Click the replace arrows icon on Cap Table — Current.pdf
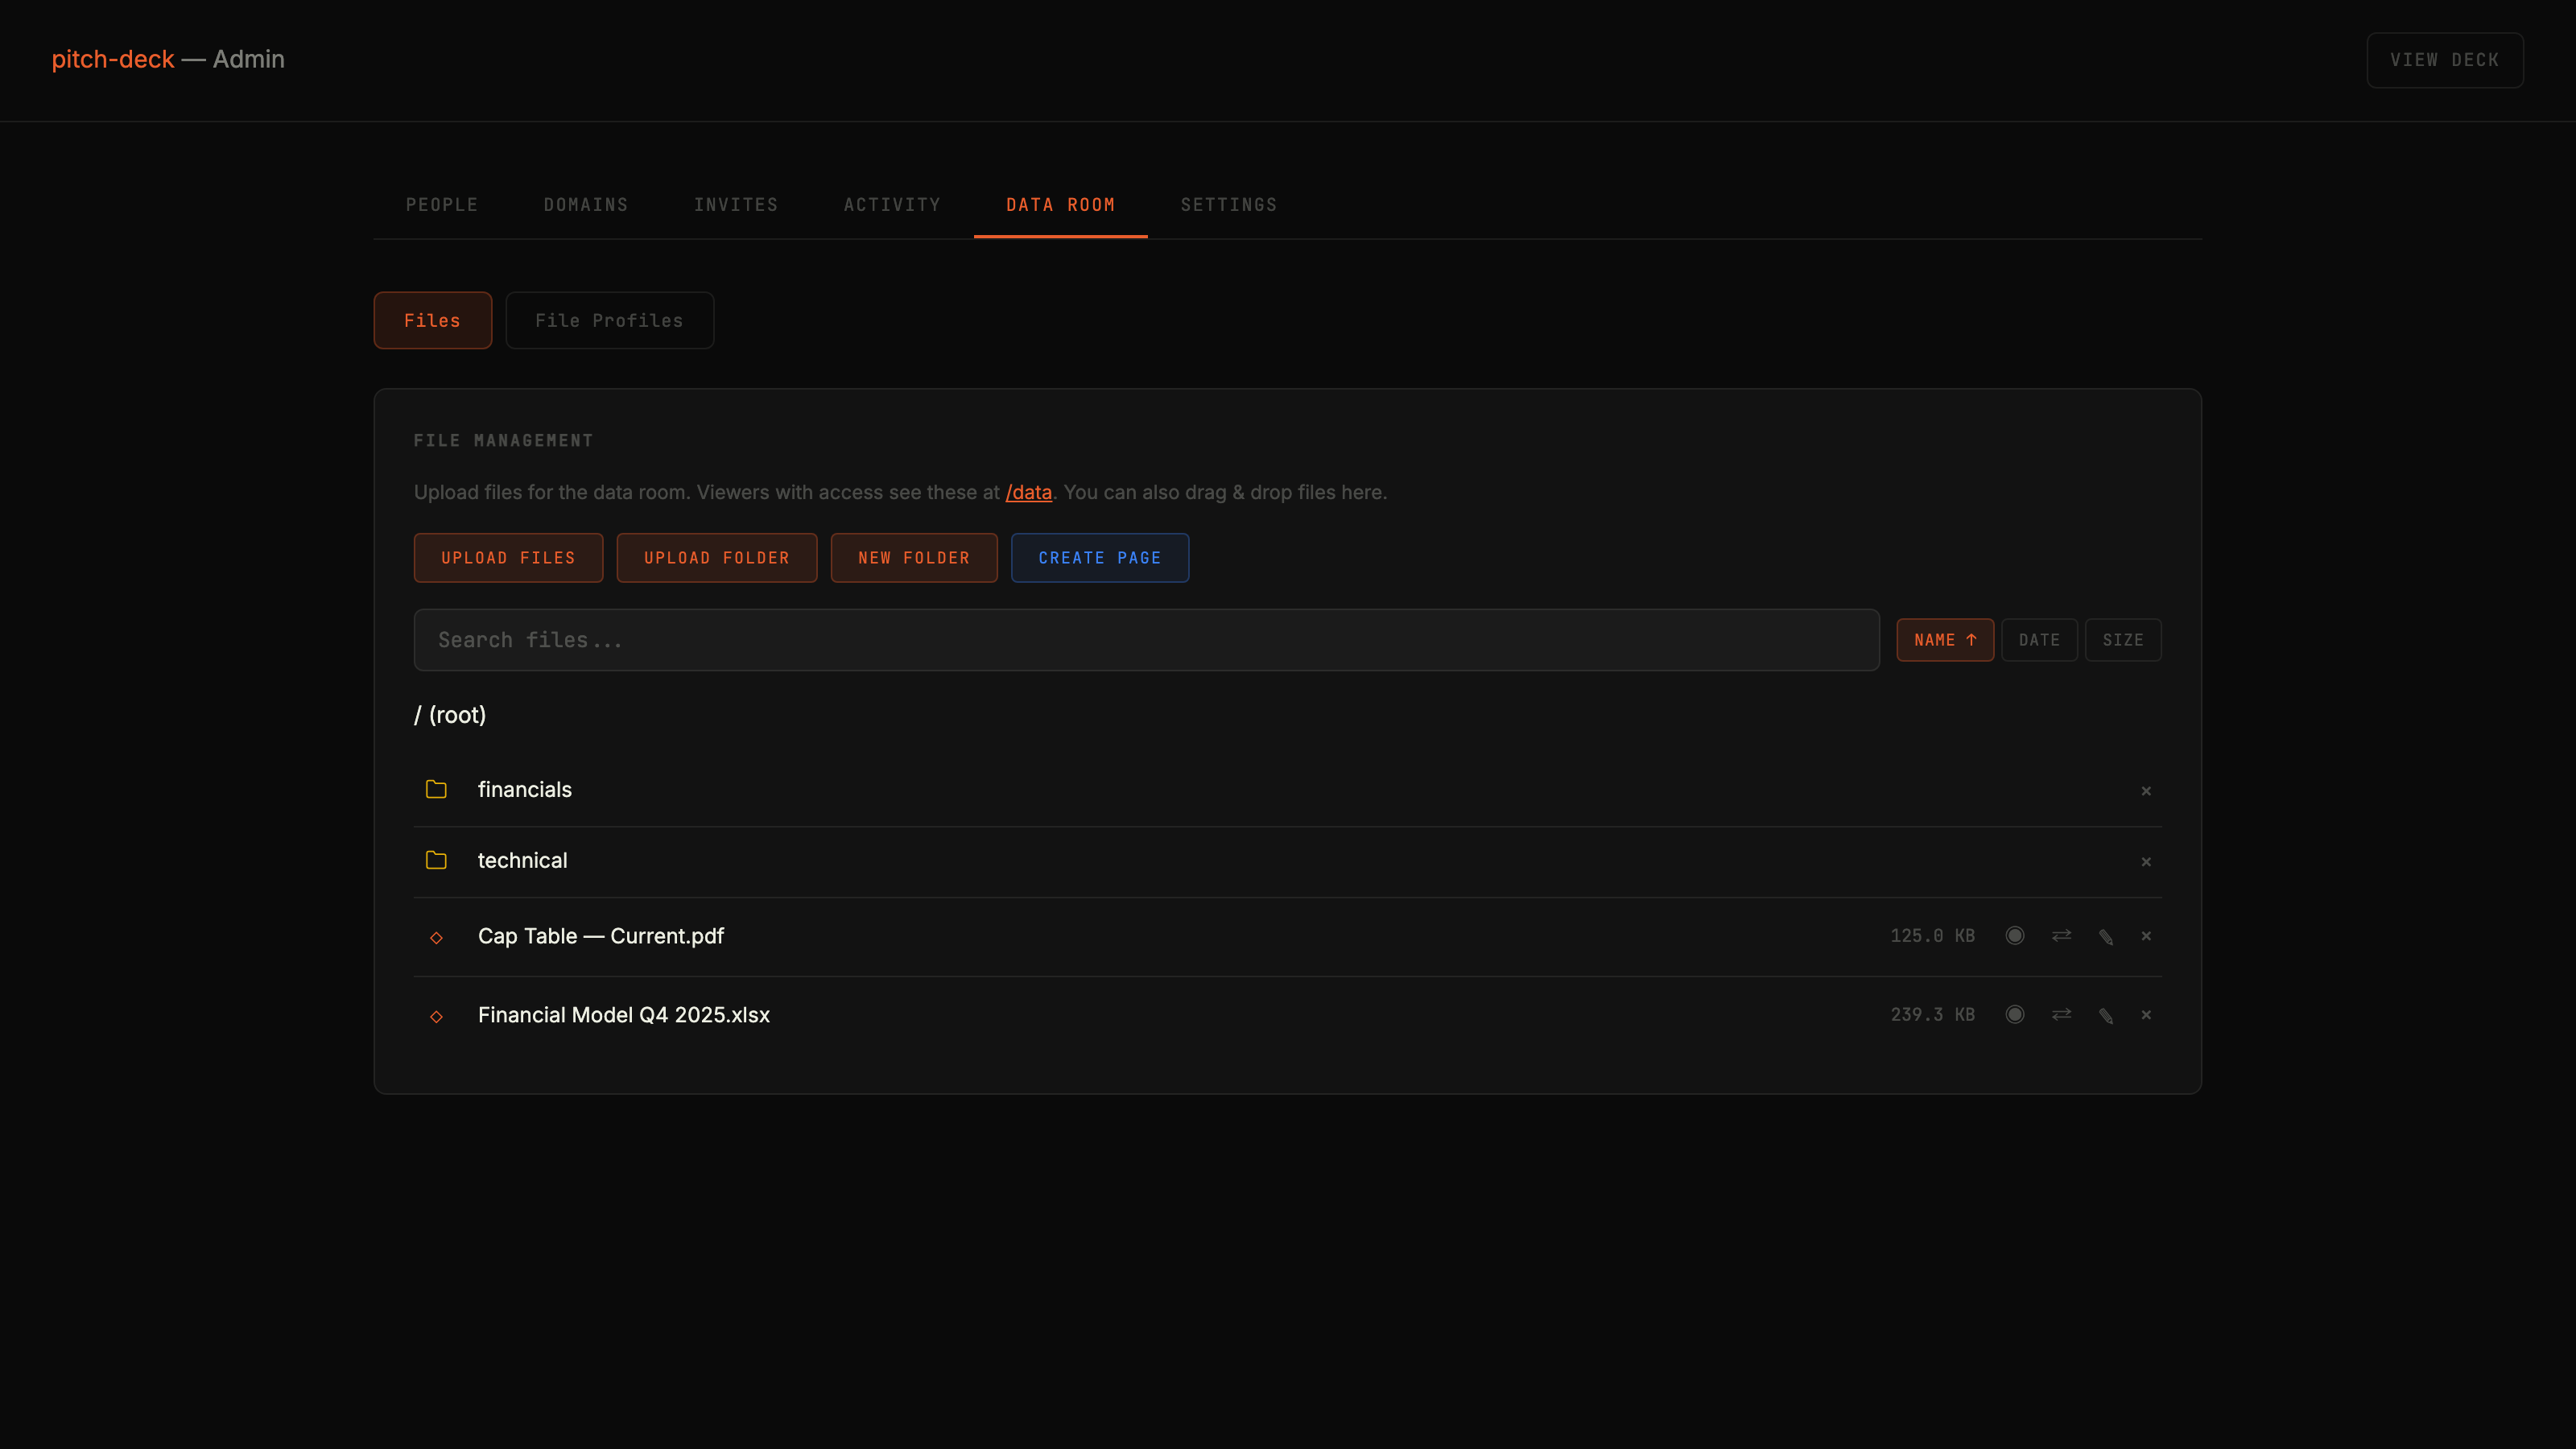Screen dimensions: 2576x1449 pos(2061,936)
